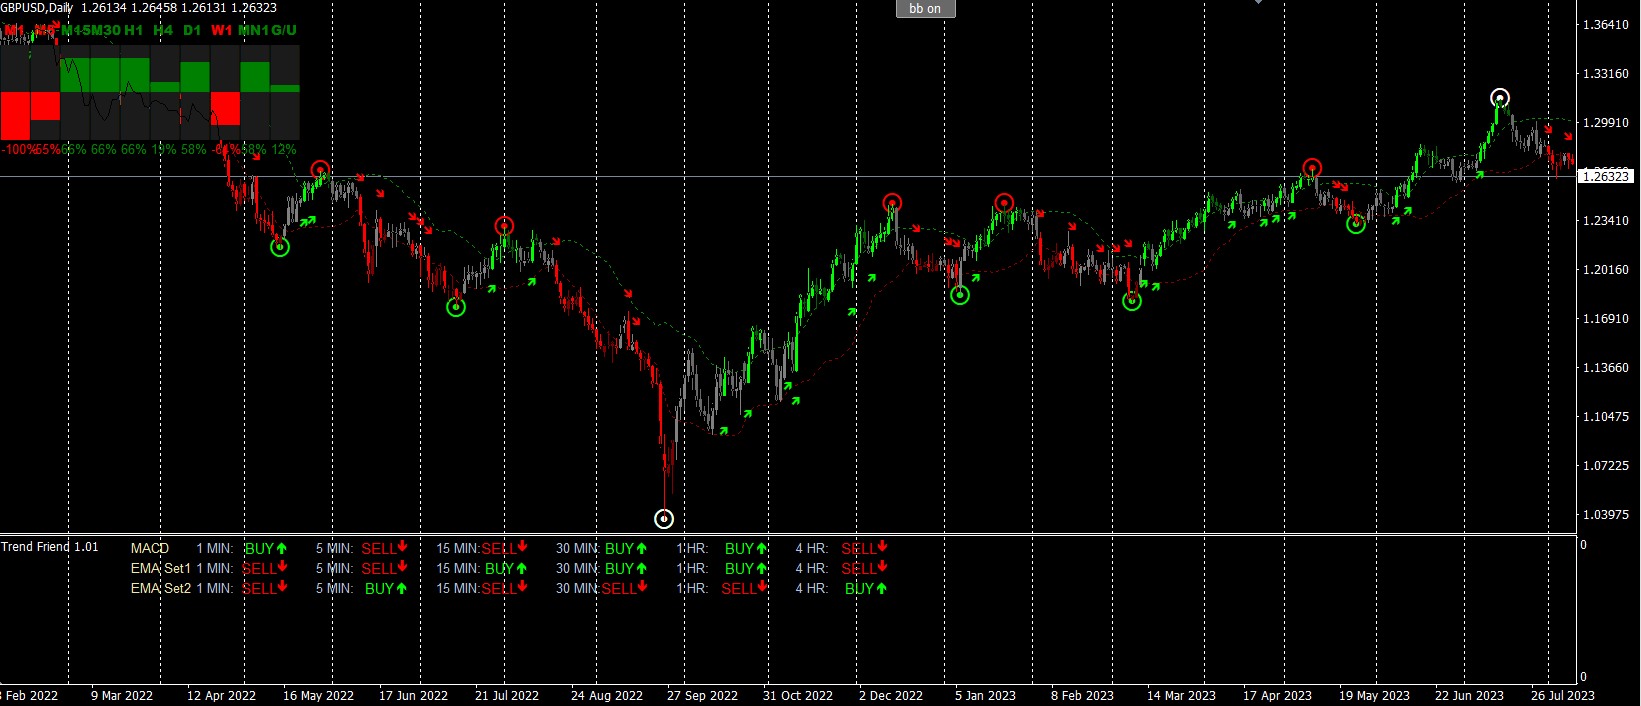Click the 1.36410 price level on the axis
This screenshot has width=1641, height=706.
coord(1606,24)
